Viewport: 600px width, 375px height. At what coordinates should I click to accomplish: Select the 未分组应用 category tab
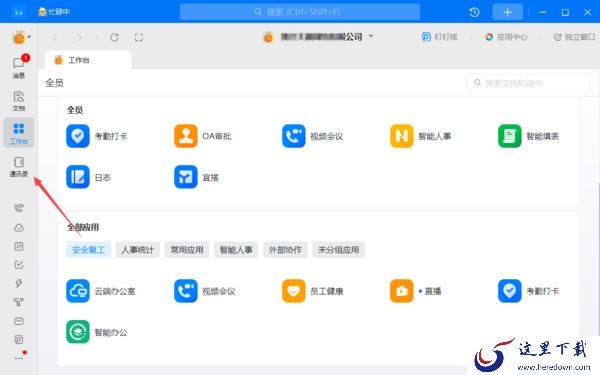[x=338, y=250]
